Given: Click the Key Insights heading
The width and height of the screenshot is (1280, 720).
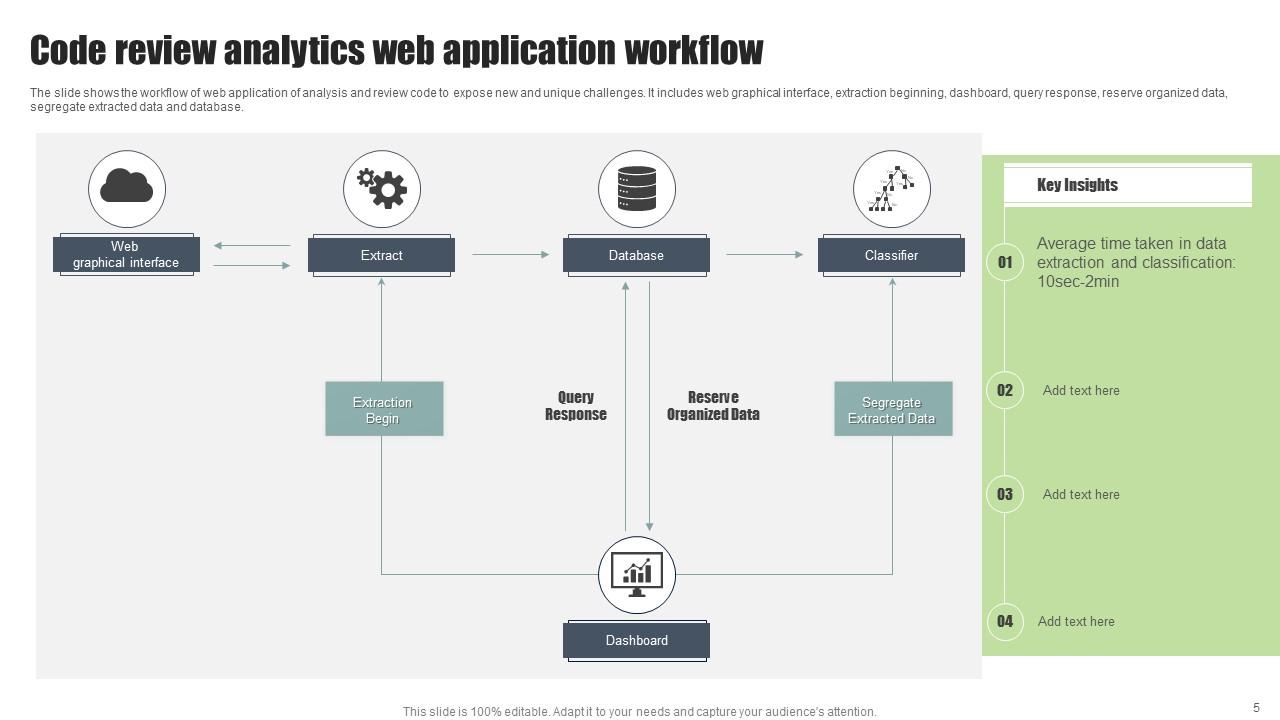Looking at the screenshot, I should coord(1077,184).
